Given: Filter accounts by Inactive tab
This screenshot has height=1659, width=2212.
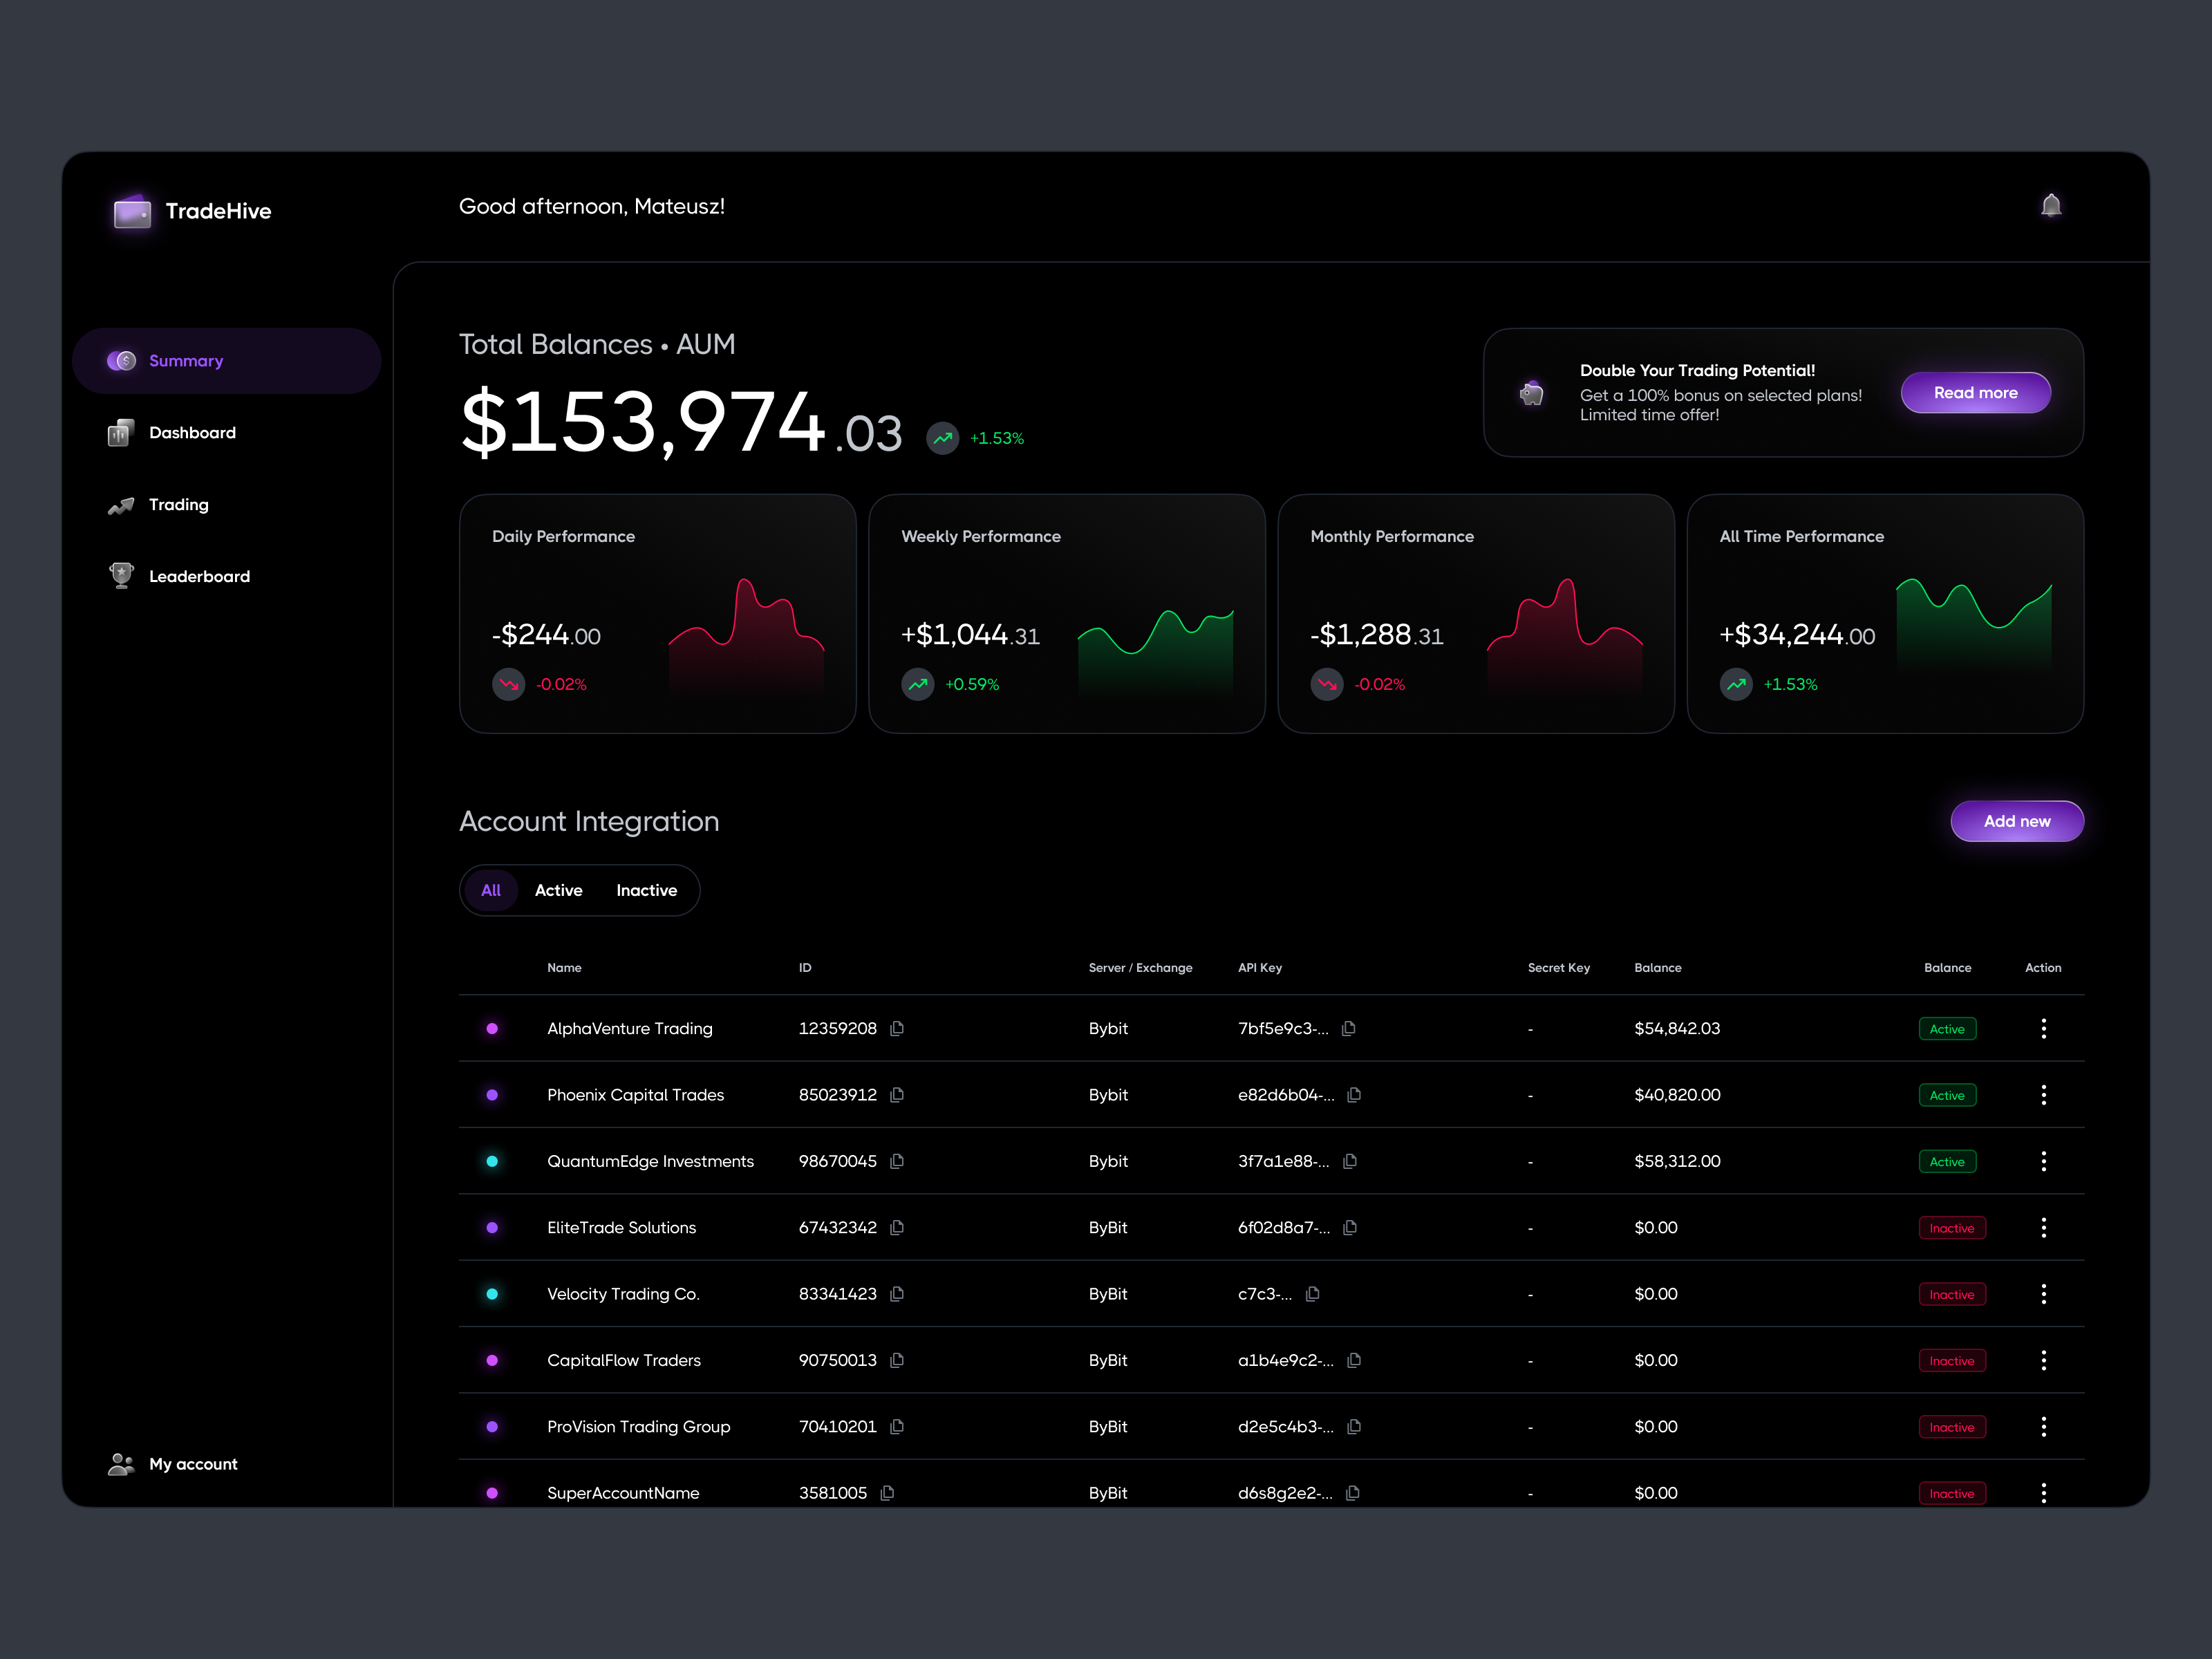Looking at the screenshot, I should pos(646,890).
